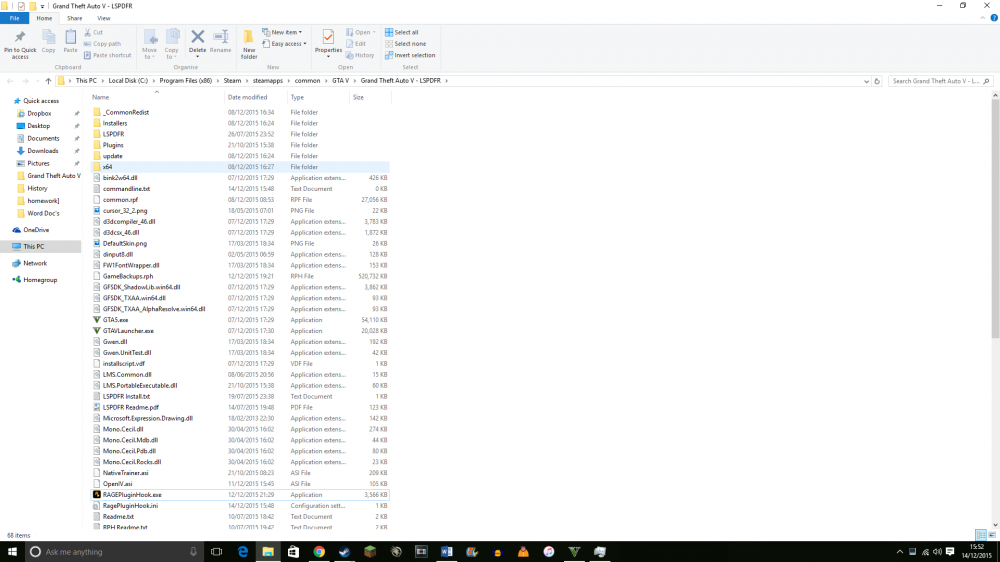Open the New item dropdown
Image resolution: width=1000 pixels, height=562 pixels.
pos(282,32)
